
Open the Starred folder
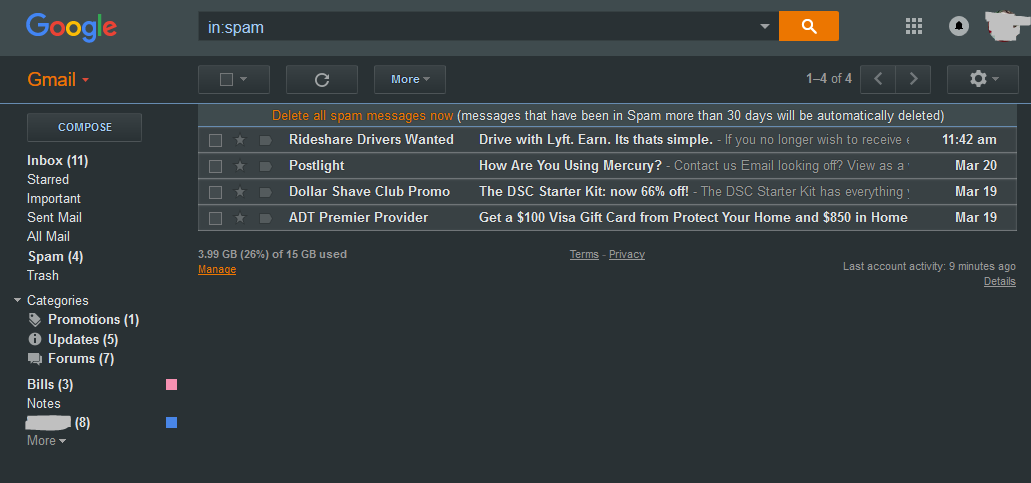[x=48, y=179]
